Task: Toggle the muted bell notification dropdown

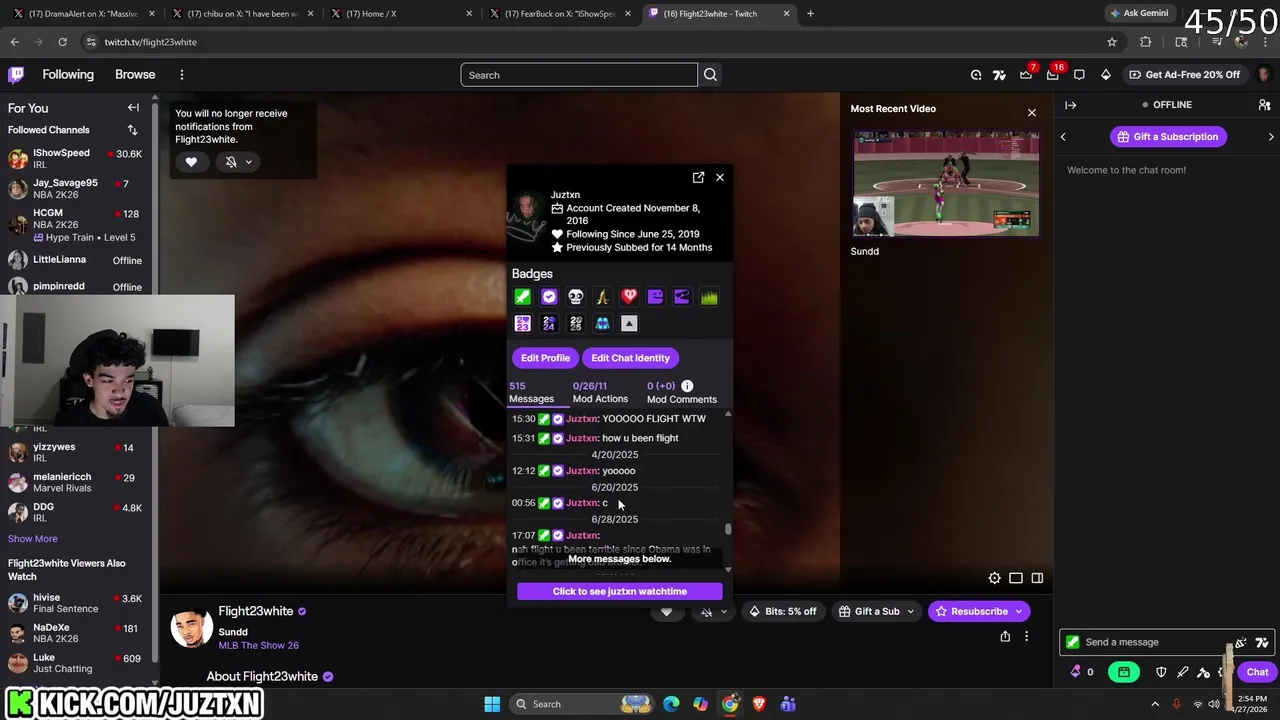Action: pyautogui.click(x=237, y=162)
